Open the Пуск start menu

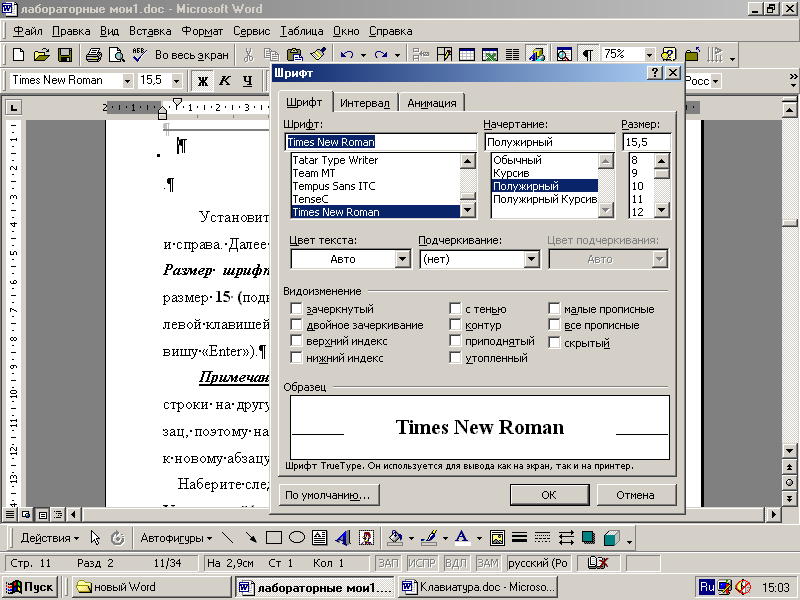[x=30, y=587]
